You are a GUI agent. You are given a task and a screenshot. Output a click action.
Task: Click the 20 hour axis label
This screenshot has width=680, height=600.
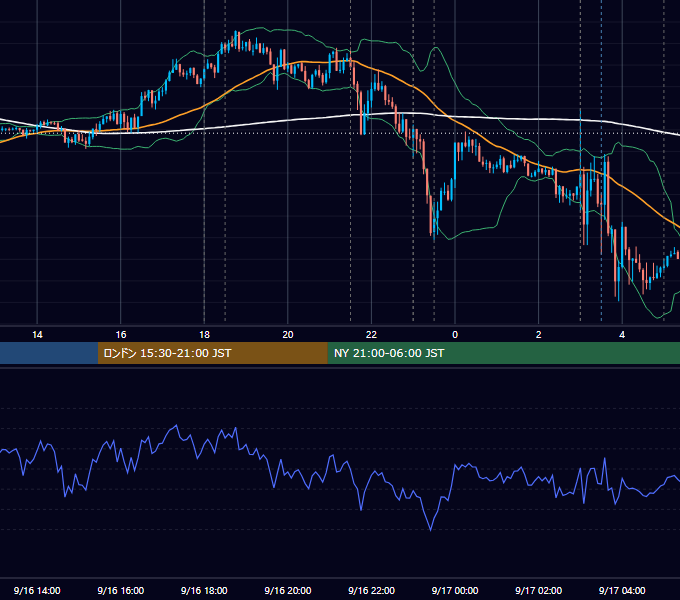tap(288, 335)
